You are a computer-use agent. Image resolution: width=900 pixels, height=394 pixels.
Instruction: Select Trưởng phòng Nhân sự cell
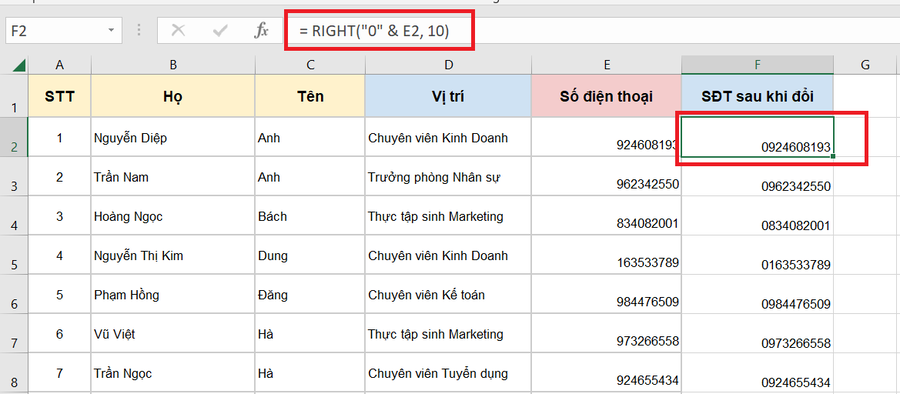448,177
